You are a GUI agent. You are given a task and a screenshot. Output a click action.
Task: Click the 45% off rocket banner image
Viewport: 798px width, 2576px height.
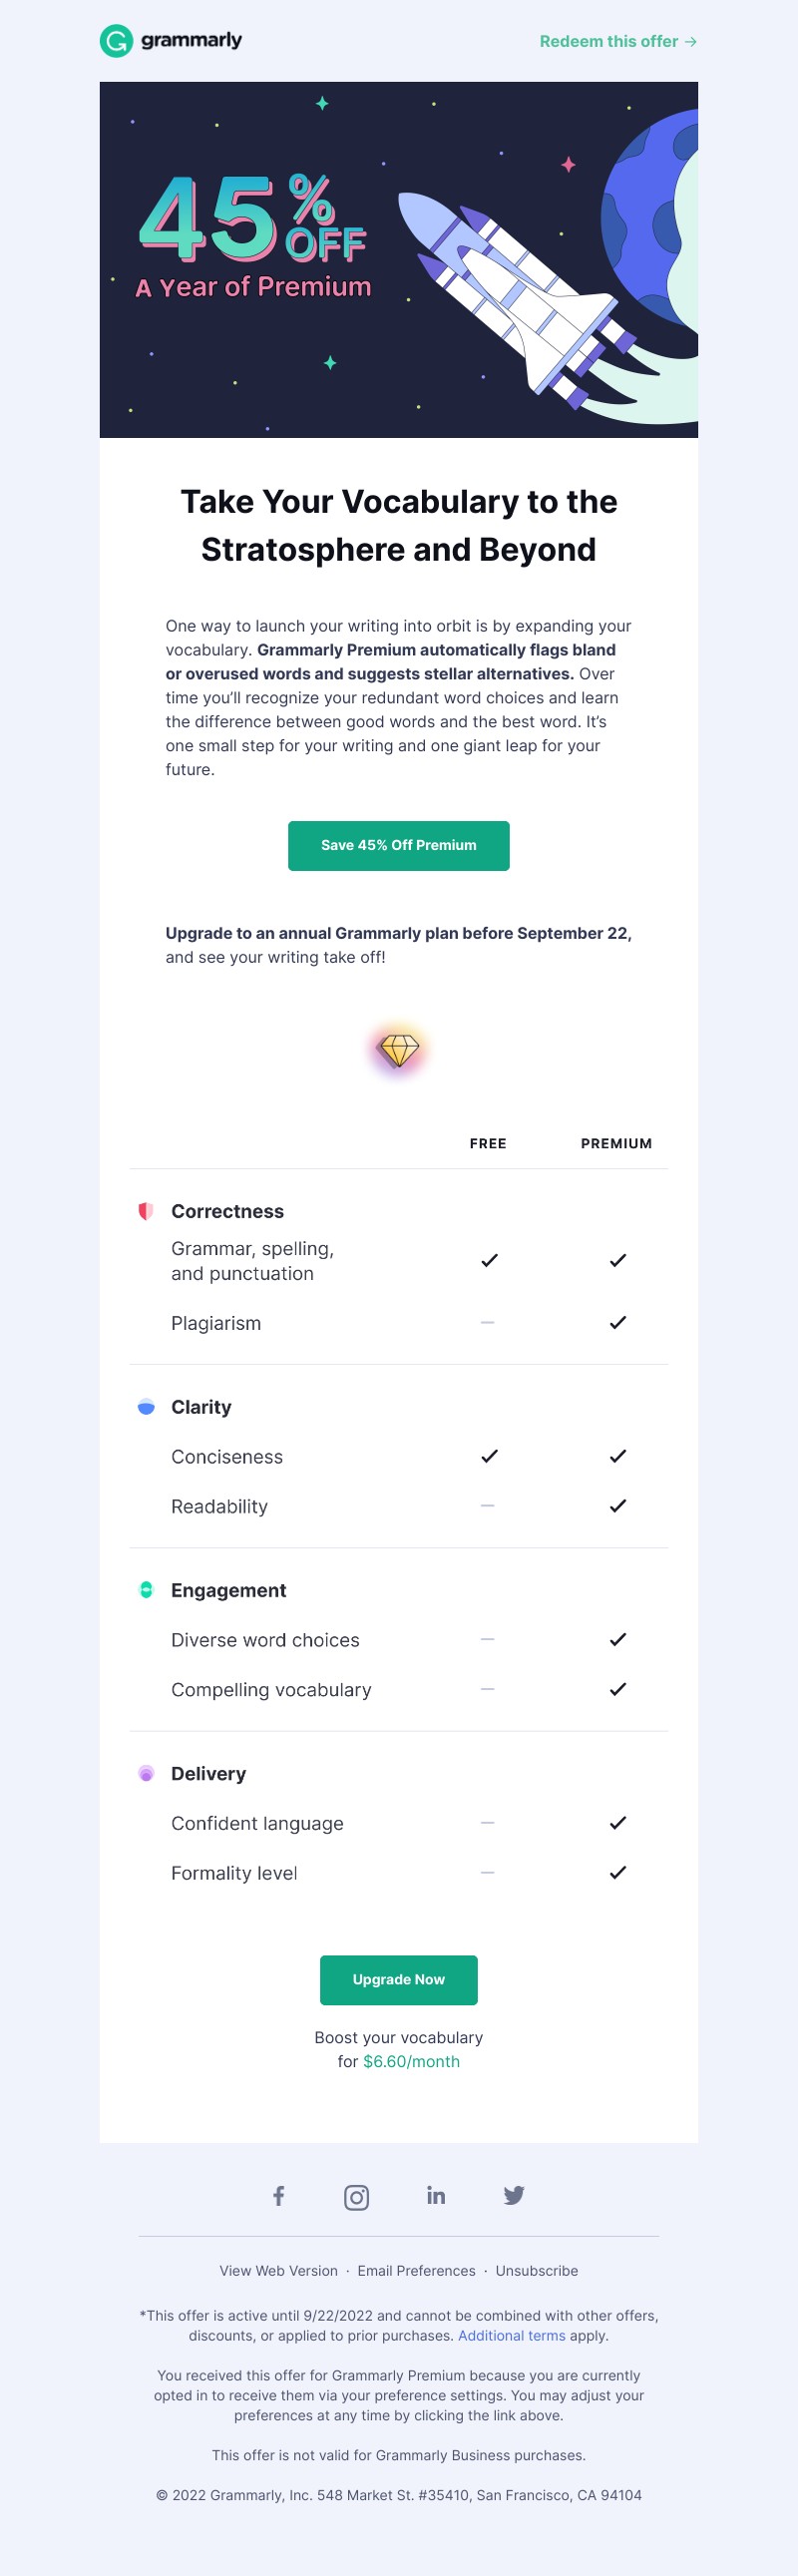[x=399, y=260]
